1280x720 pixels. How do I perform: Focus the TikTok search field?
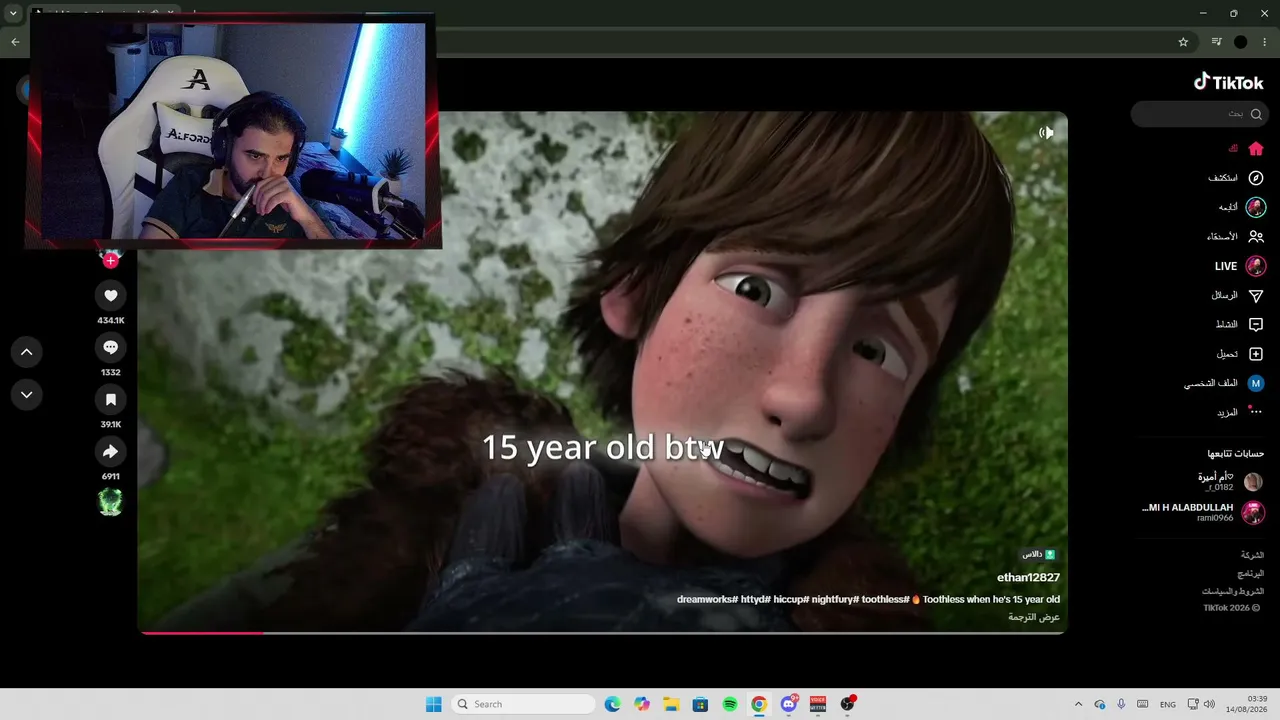point(1200,114)
